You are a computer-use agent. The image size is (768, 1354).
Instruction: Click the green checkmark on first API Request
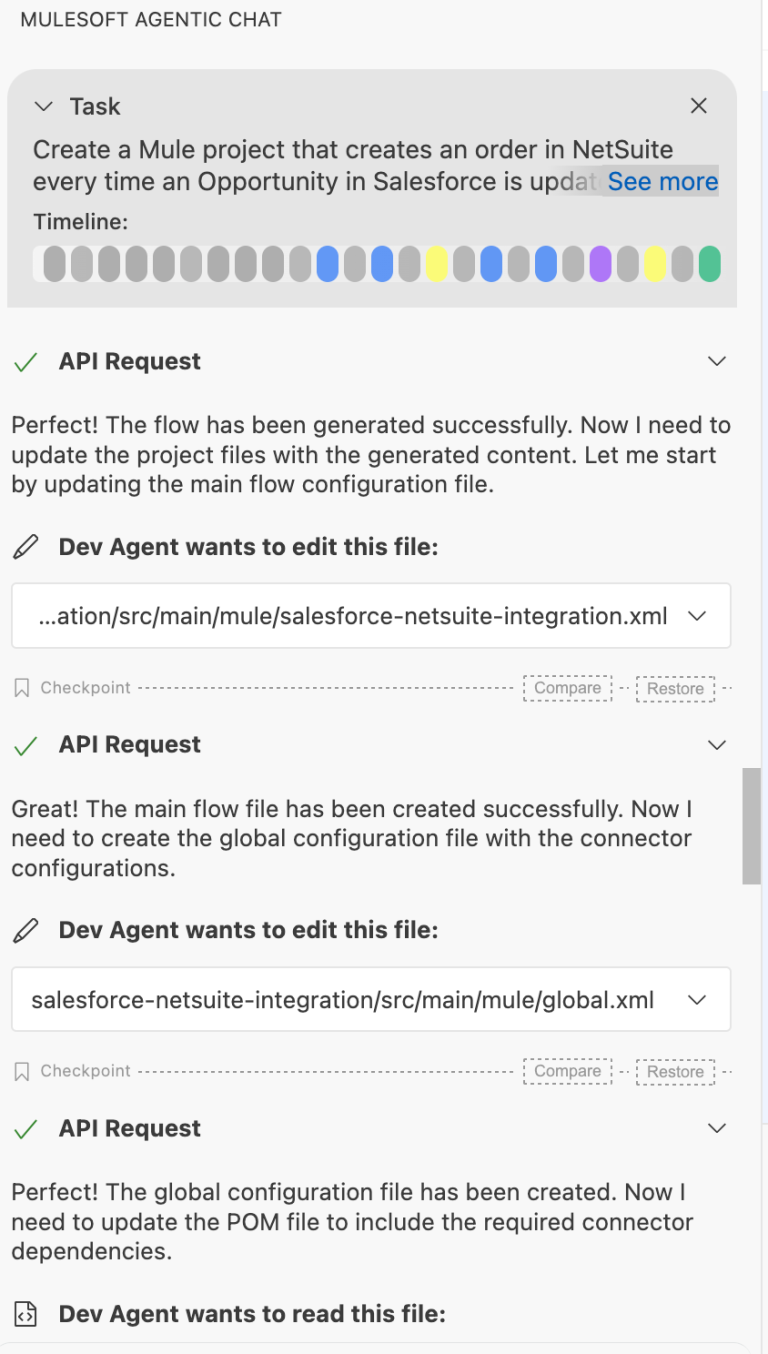point(25,361)
